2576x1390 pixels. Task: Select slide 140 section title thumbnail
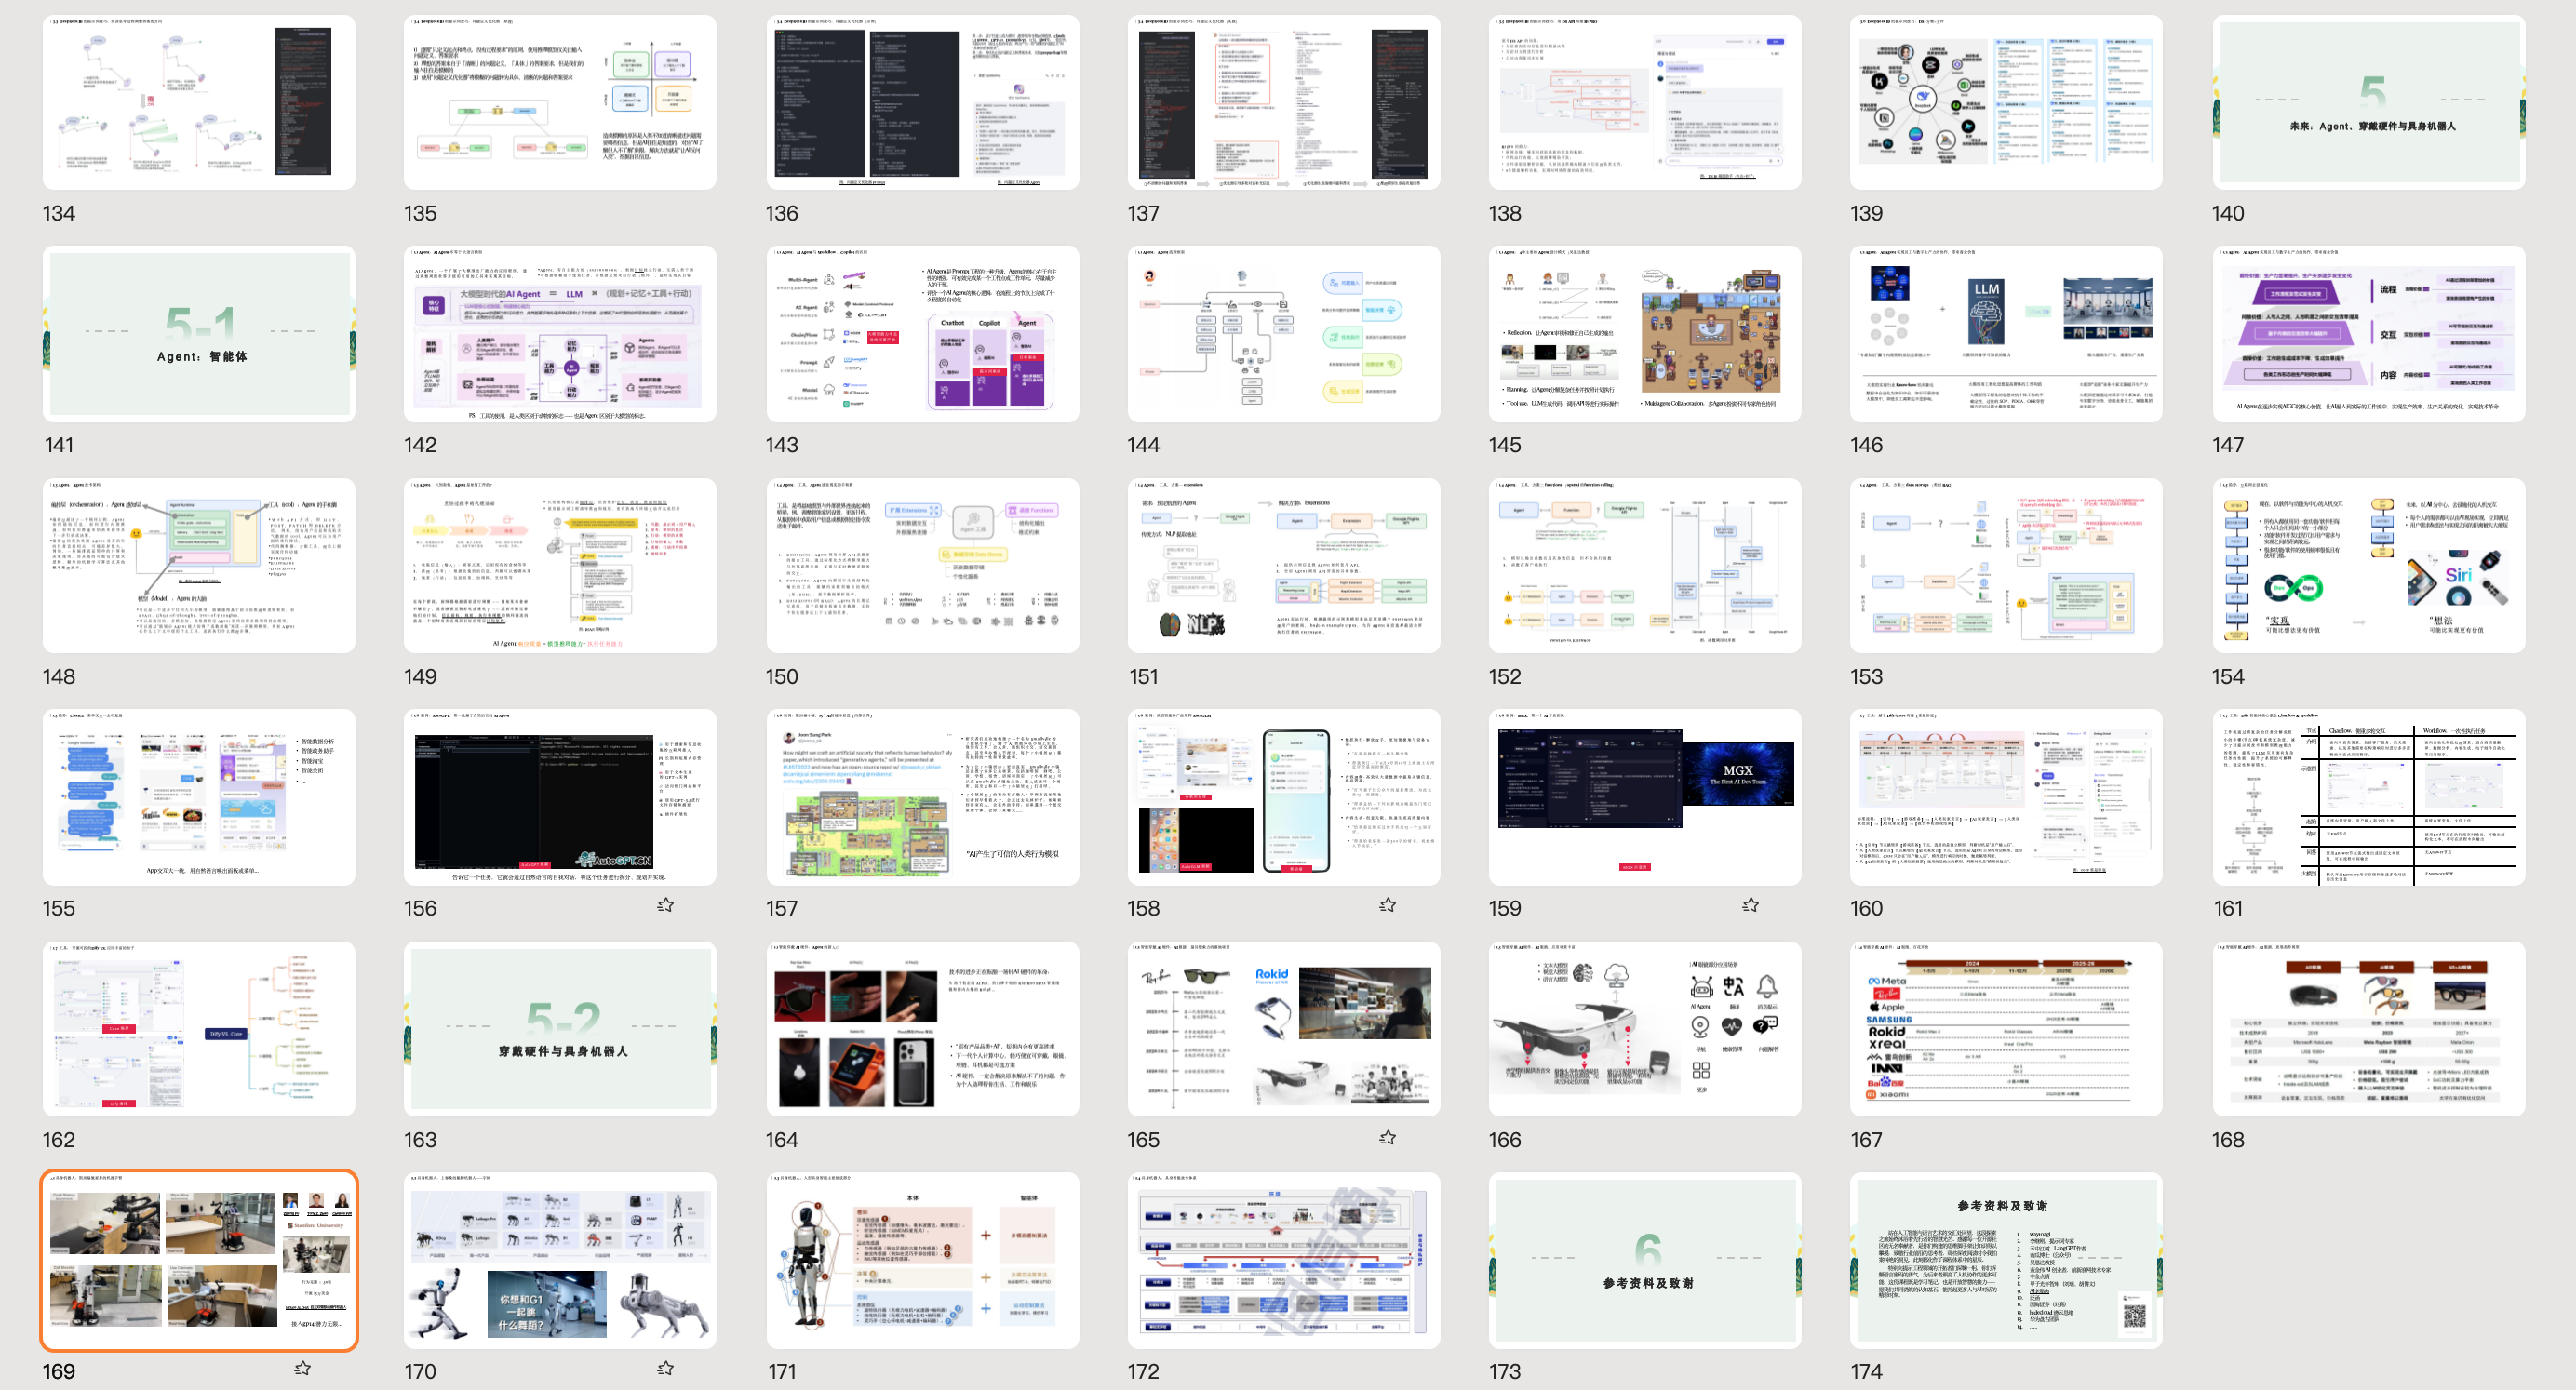click(x=2368, y=102)
